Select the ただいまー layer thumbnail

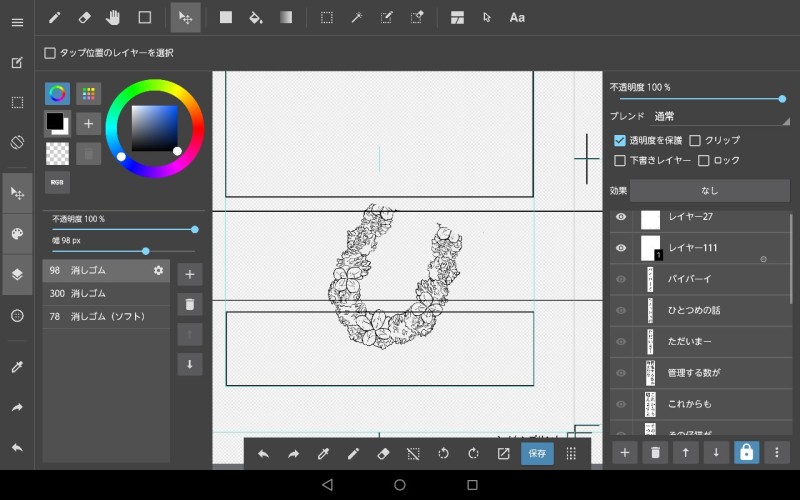coord(650,342)
